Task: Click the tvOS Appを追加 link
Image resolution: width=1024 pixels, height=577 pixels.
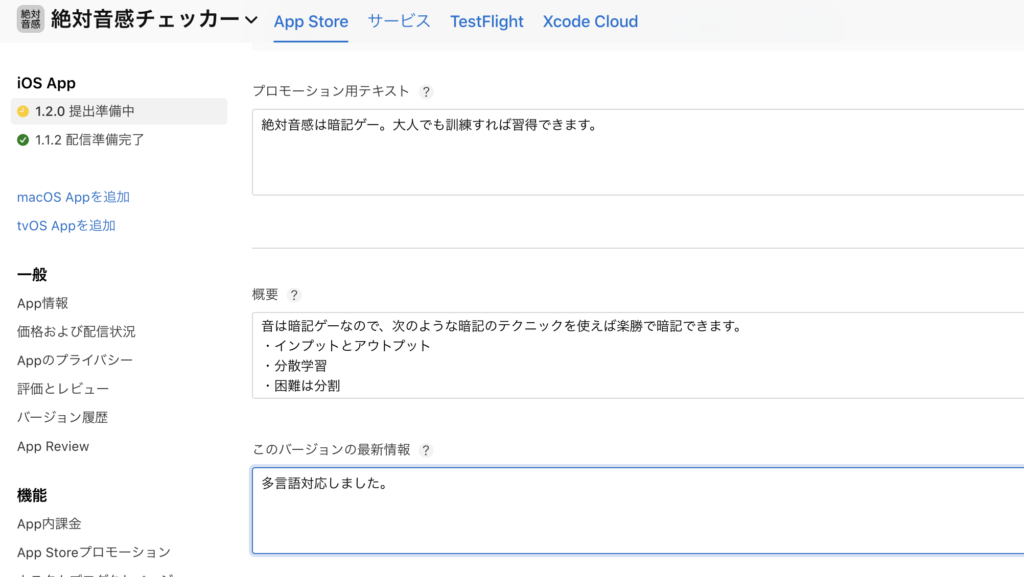Action: (x=66, y=226)
